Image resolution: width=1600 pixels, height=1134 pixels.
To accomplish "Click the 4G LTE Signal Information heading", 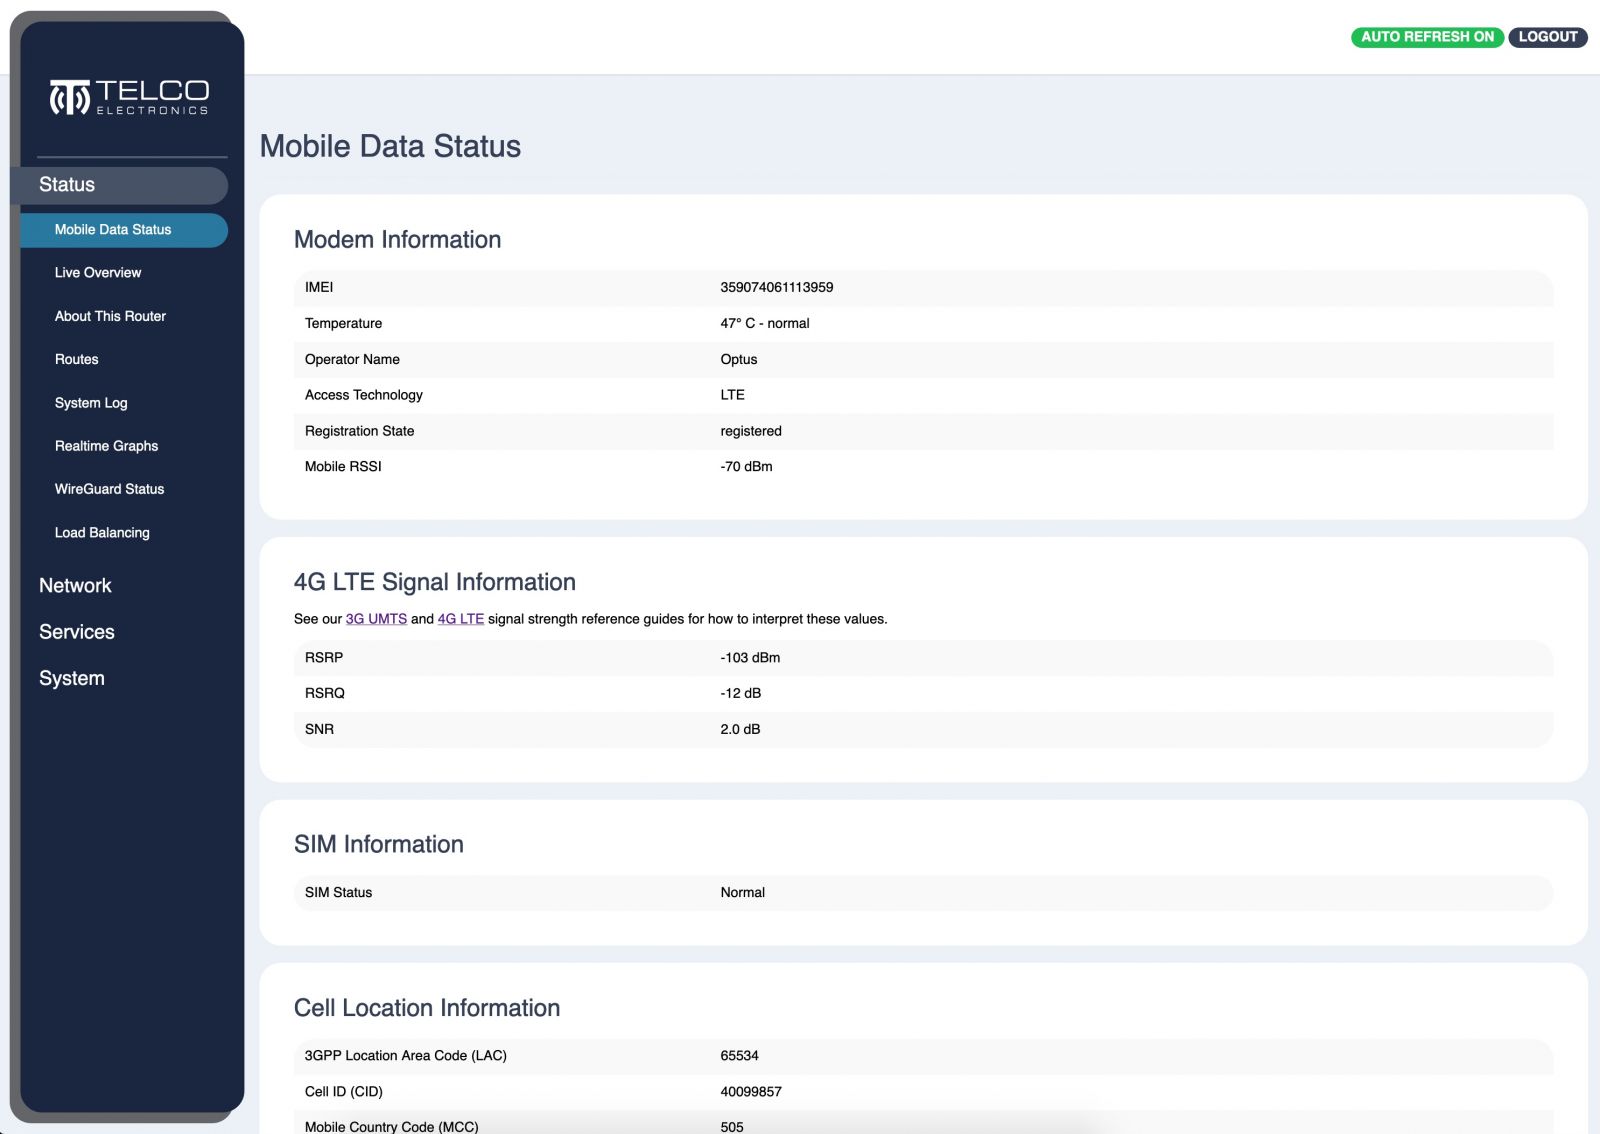I will click(x=435, y=582).
